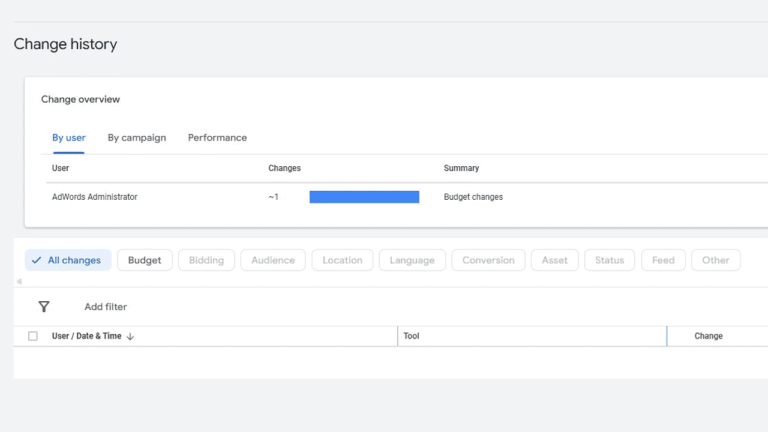Click the Change column header
This screenshot has height=432, width=768.
[x=708, y=336]
